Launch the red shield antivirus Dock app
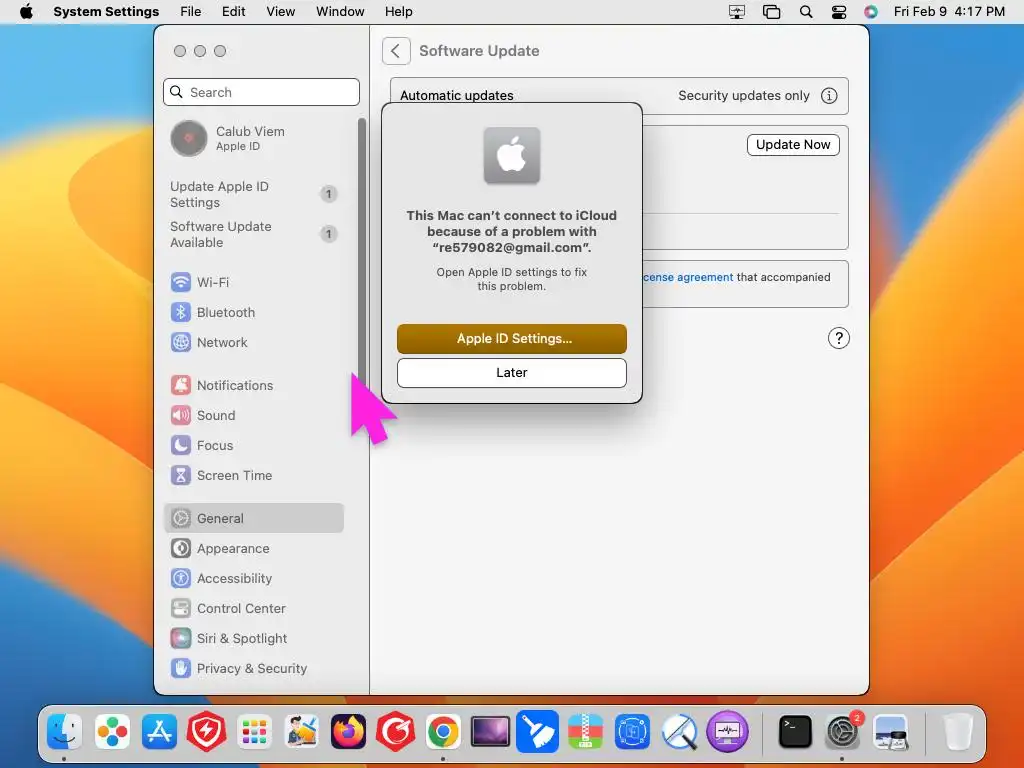 click(x=206, y=731)
